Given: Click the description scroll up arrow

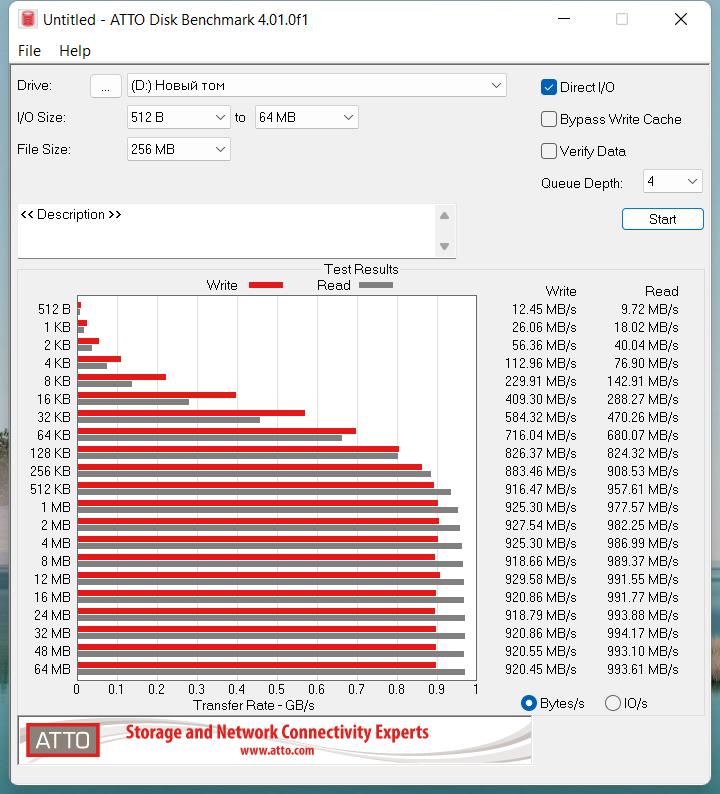Looking at the screenshot, I should click(445, 216).
